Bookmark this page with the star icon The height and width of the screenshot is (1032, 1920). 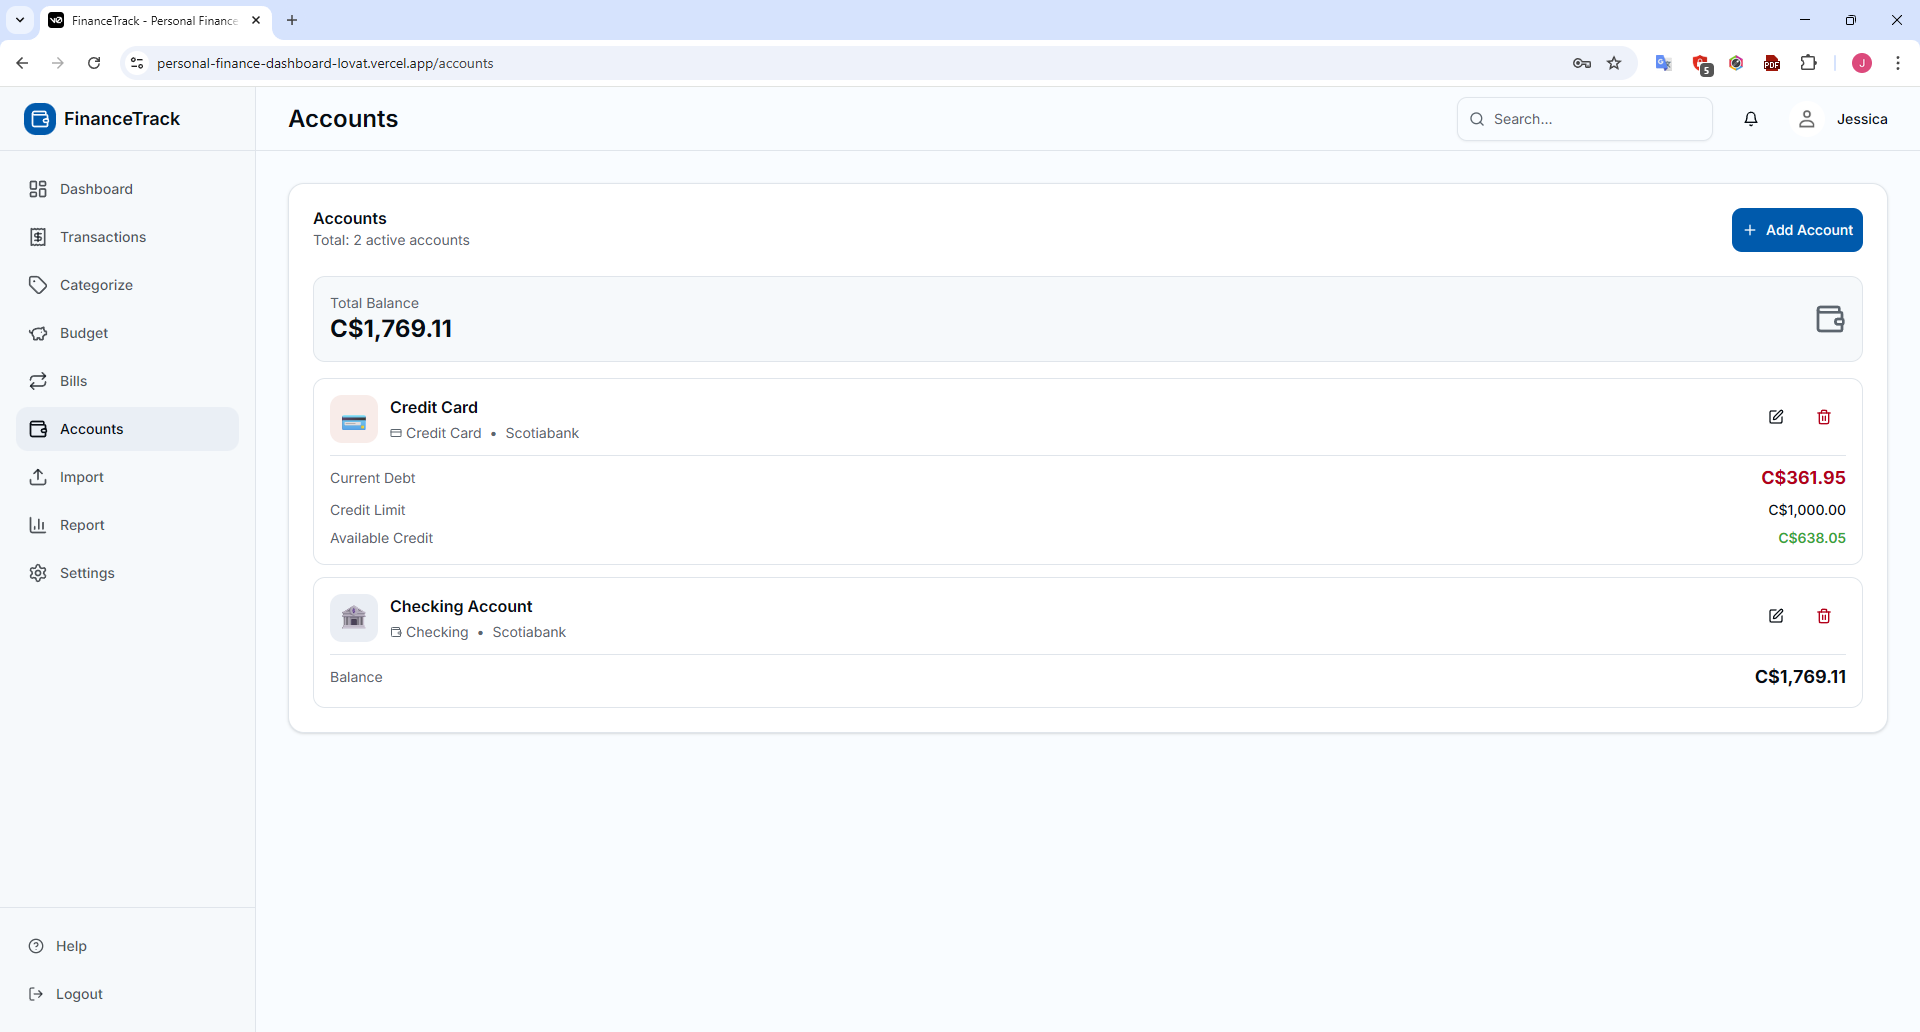coord(1614,63)
